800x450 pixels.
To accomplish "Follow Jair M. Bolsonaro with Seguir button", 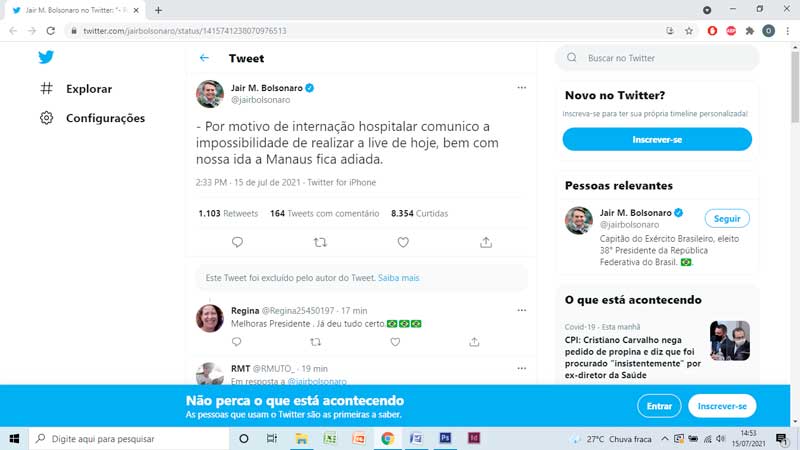I will 727,218.
